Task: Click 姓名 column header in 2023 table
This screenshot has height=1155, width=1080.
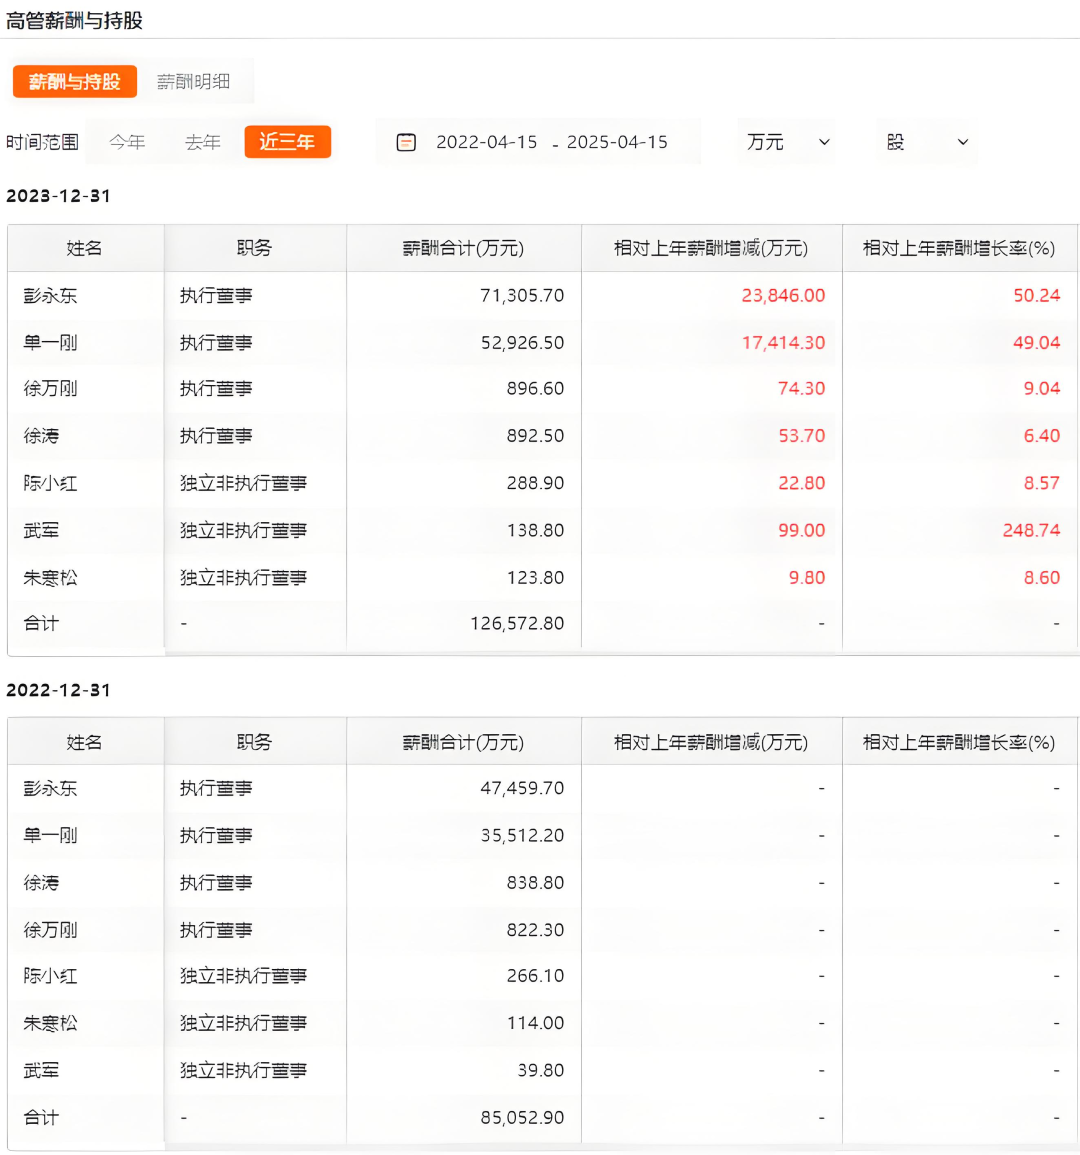Action: (84, 248)
